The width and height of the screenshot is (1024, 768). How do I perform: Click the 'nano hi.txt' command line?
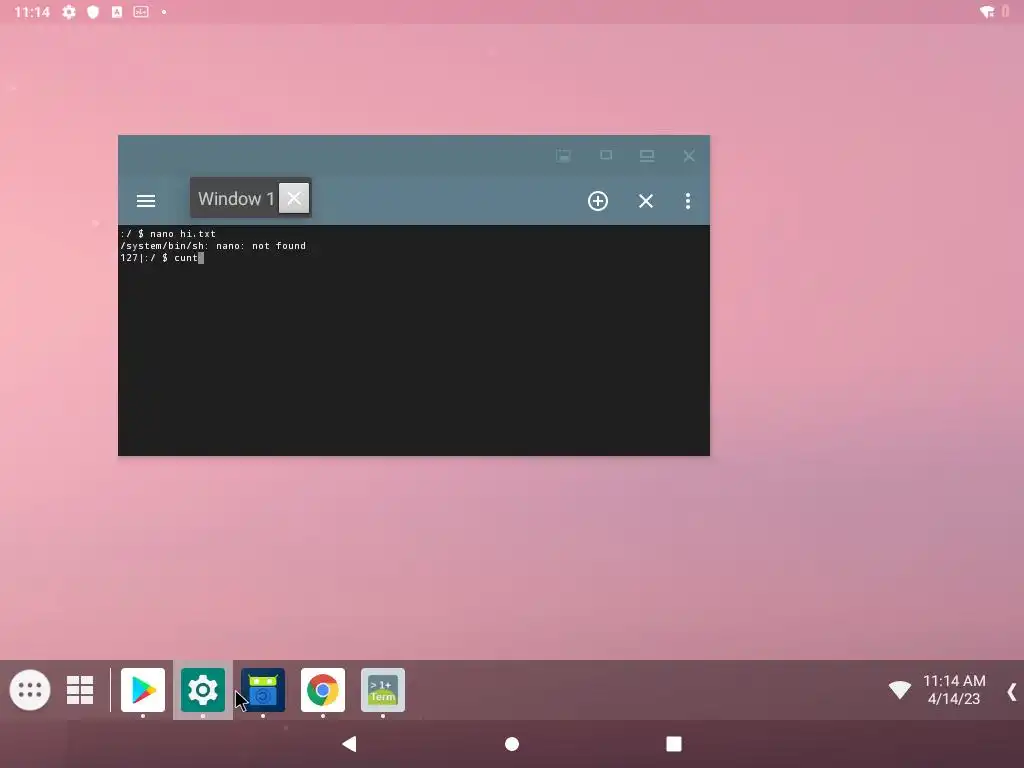click(168, 233)
